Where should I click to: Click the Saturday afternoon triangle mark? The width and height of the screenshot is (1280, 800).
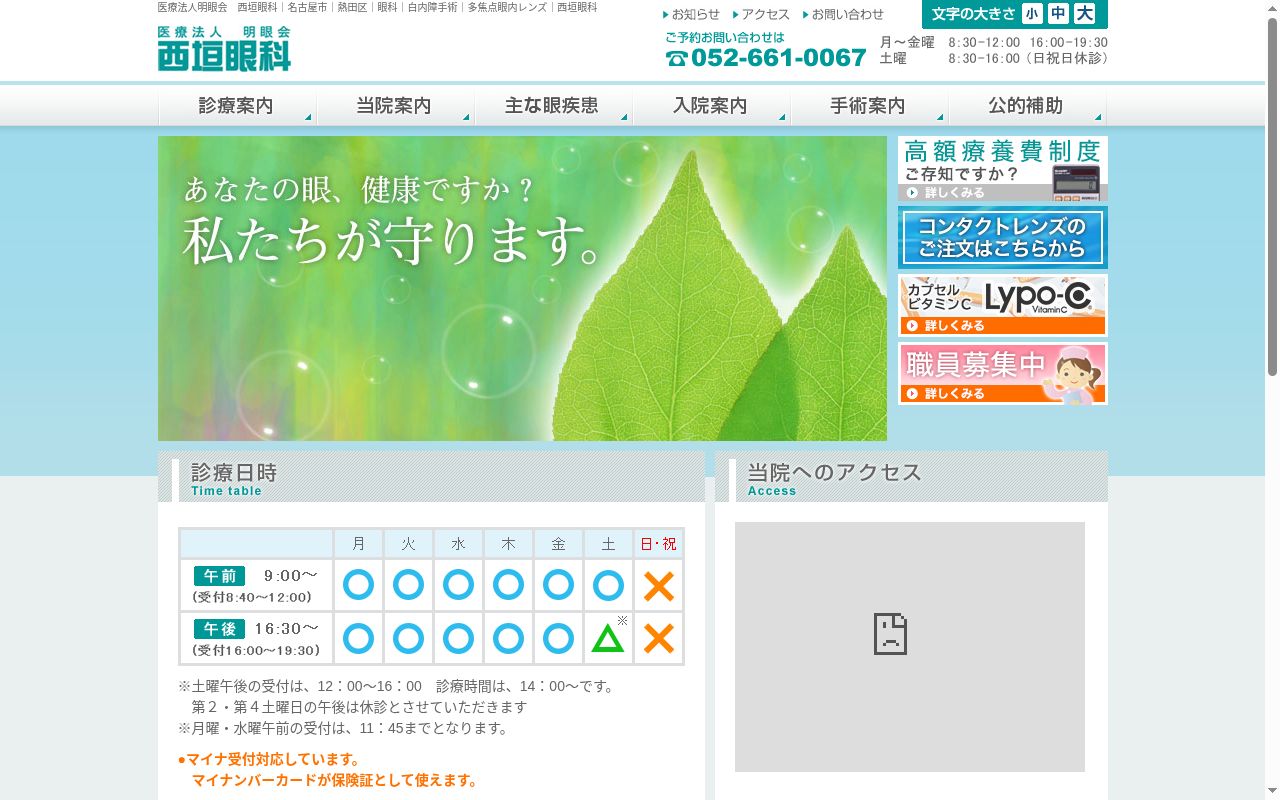[608, 638]
